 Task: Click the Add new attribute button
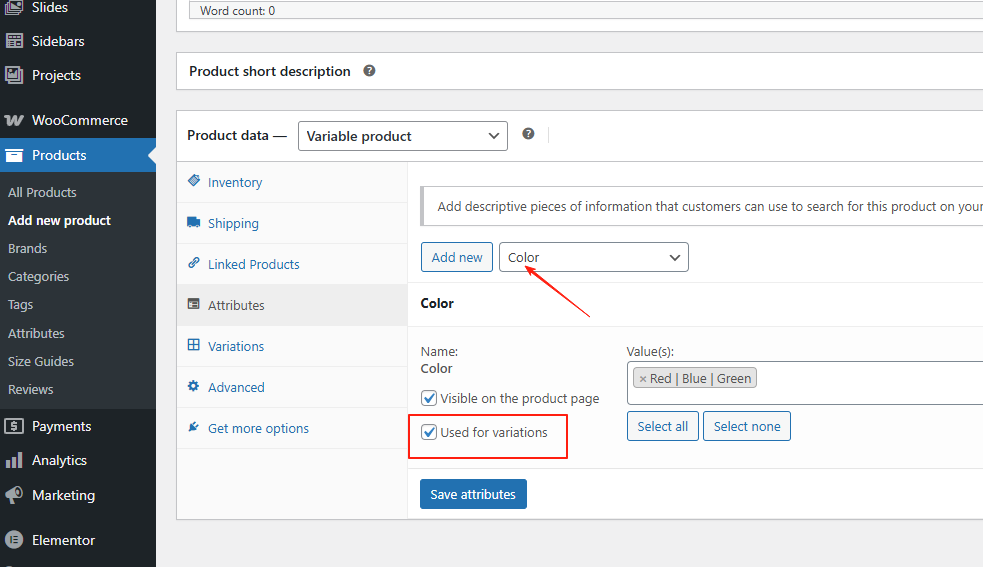click(457, 257)
